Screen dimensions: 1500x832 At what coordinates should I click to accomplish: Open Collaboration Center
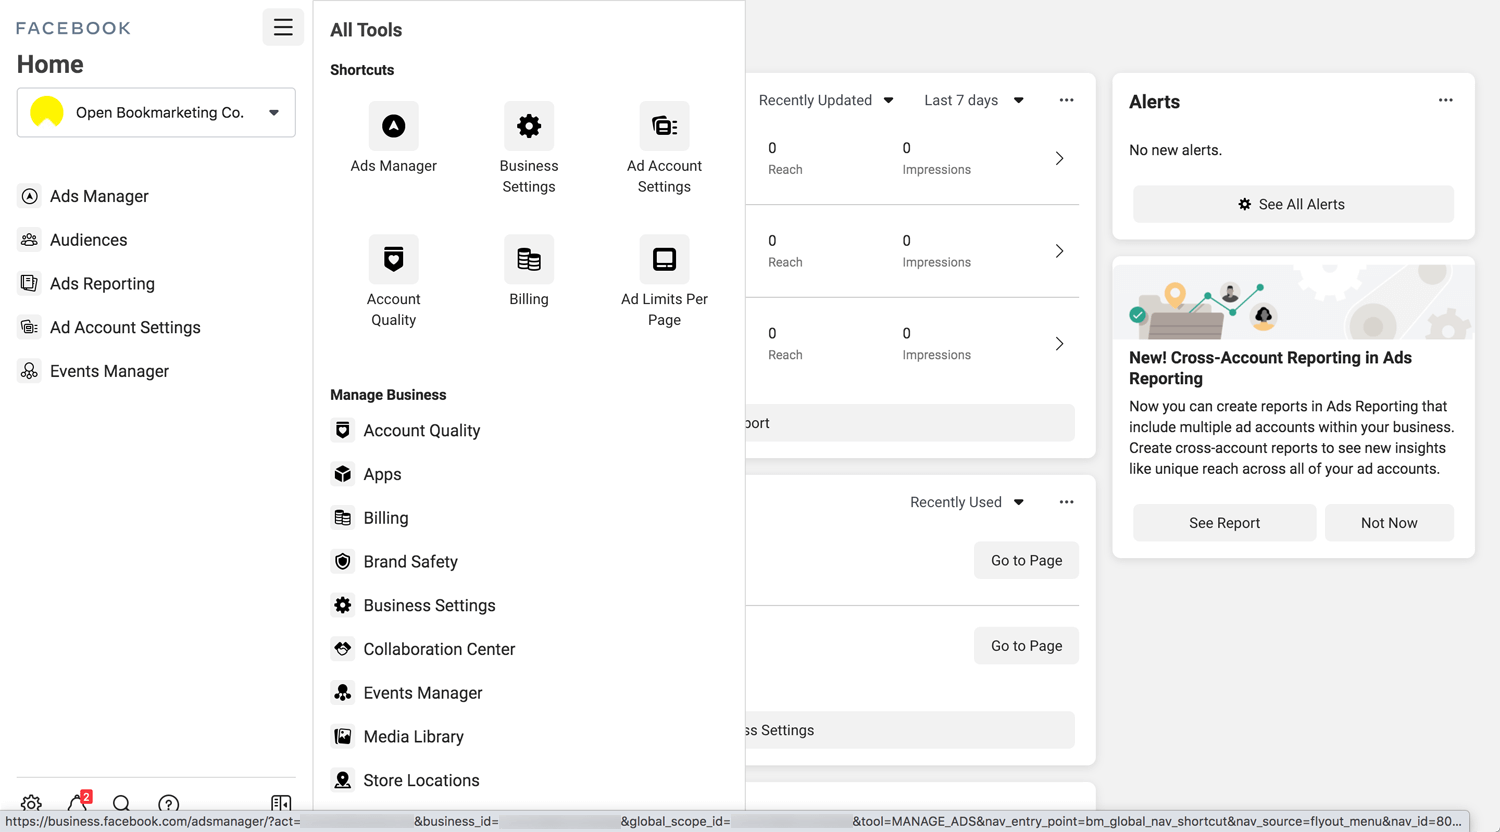(x=439, y=649)
